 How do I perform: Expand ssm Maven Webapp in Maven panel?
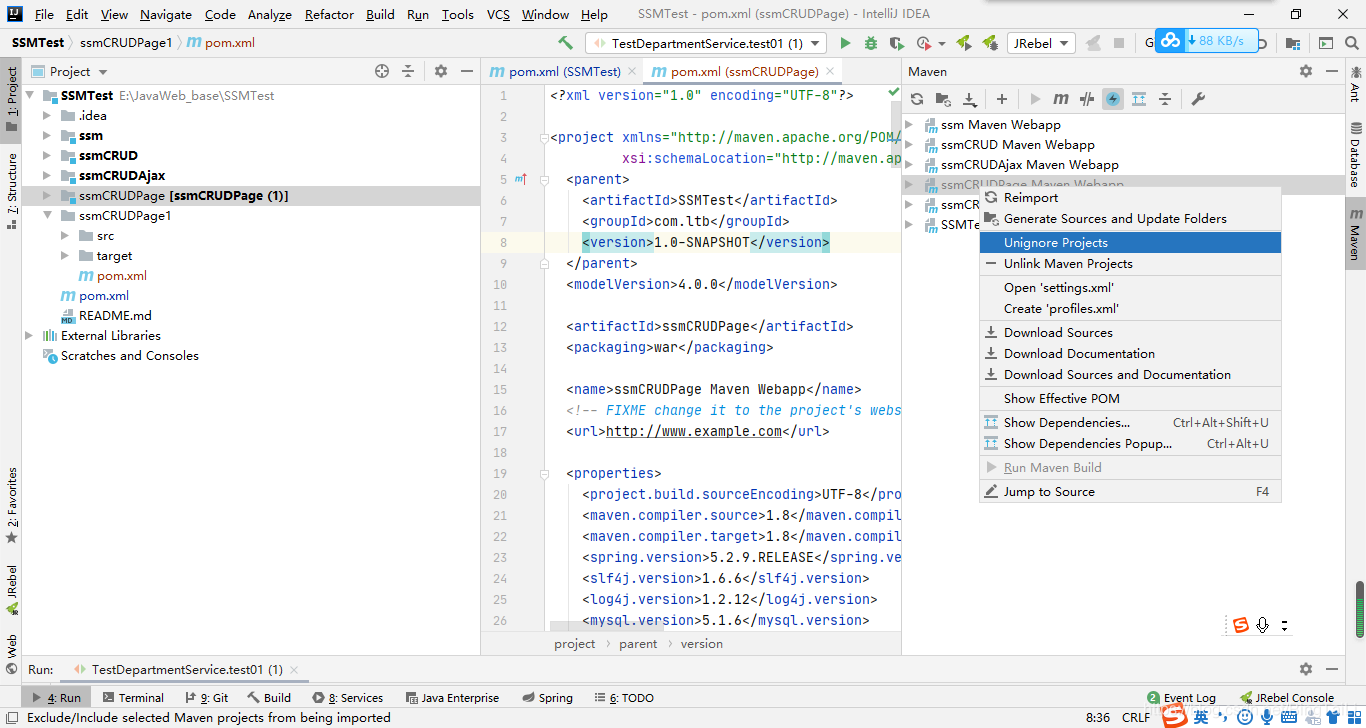tap(910, 125)
